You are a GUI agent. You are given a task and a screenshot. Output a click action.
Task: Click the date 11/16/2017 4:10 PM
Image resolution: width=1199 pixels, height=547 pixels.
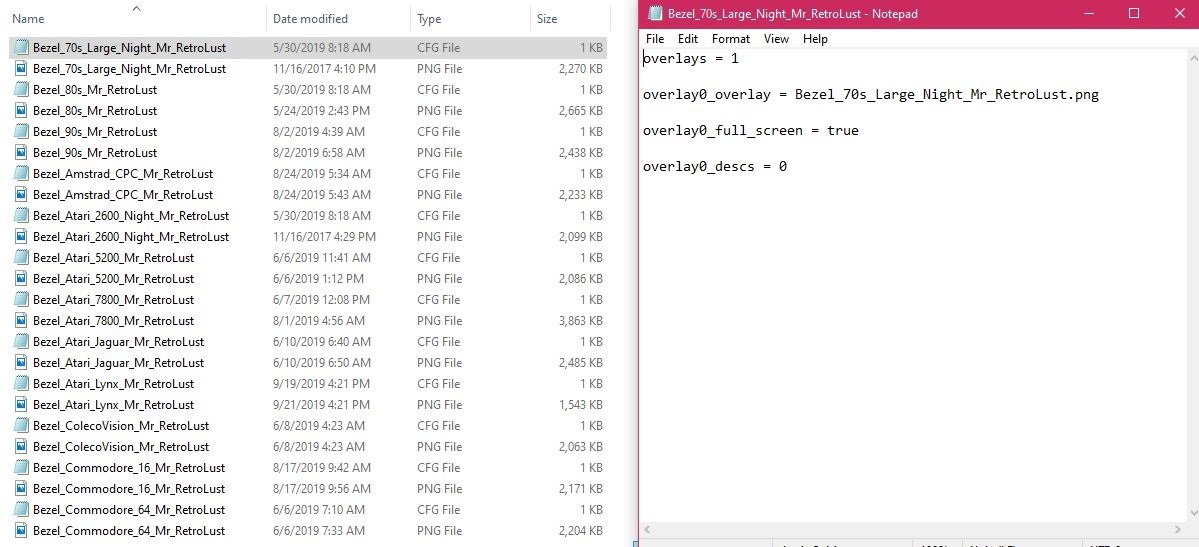324,69
